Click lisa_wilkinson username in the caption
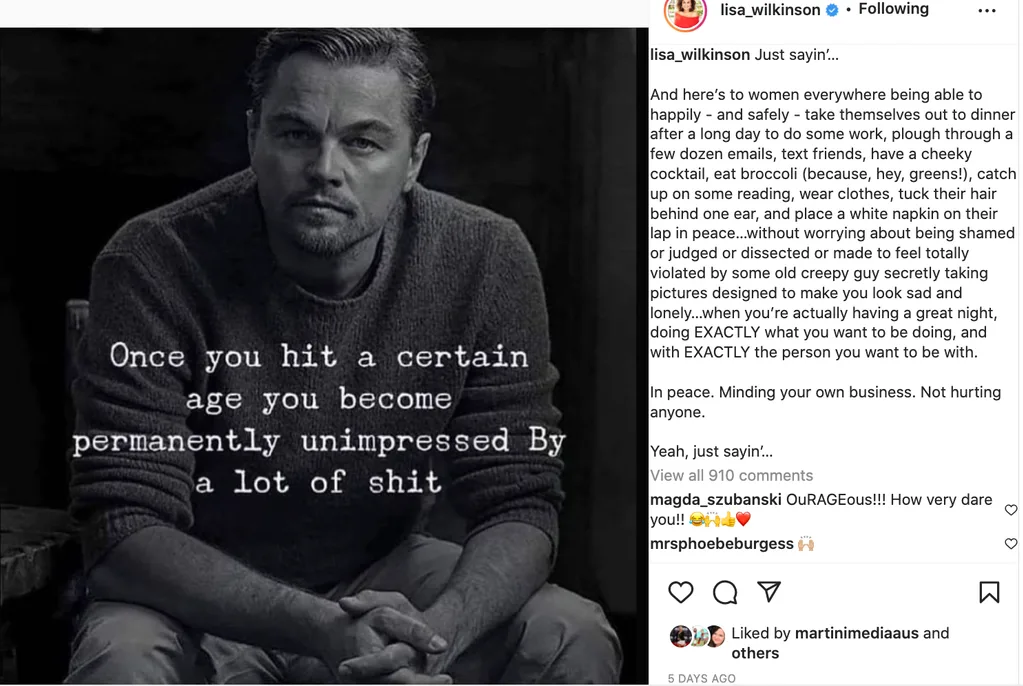 tap(700, 55)
